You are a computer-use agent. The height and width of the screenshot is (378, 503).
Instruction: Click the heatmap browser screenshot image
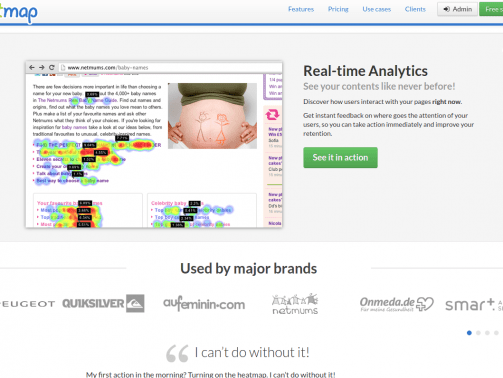click(154, 144)
